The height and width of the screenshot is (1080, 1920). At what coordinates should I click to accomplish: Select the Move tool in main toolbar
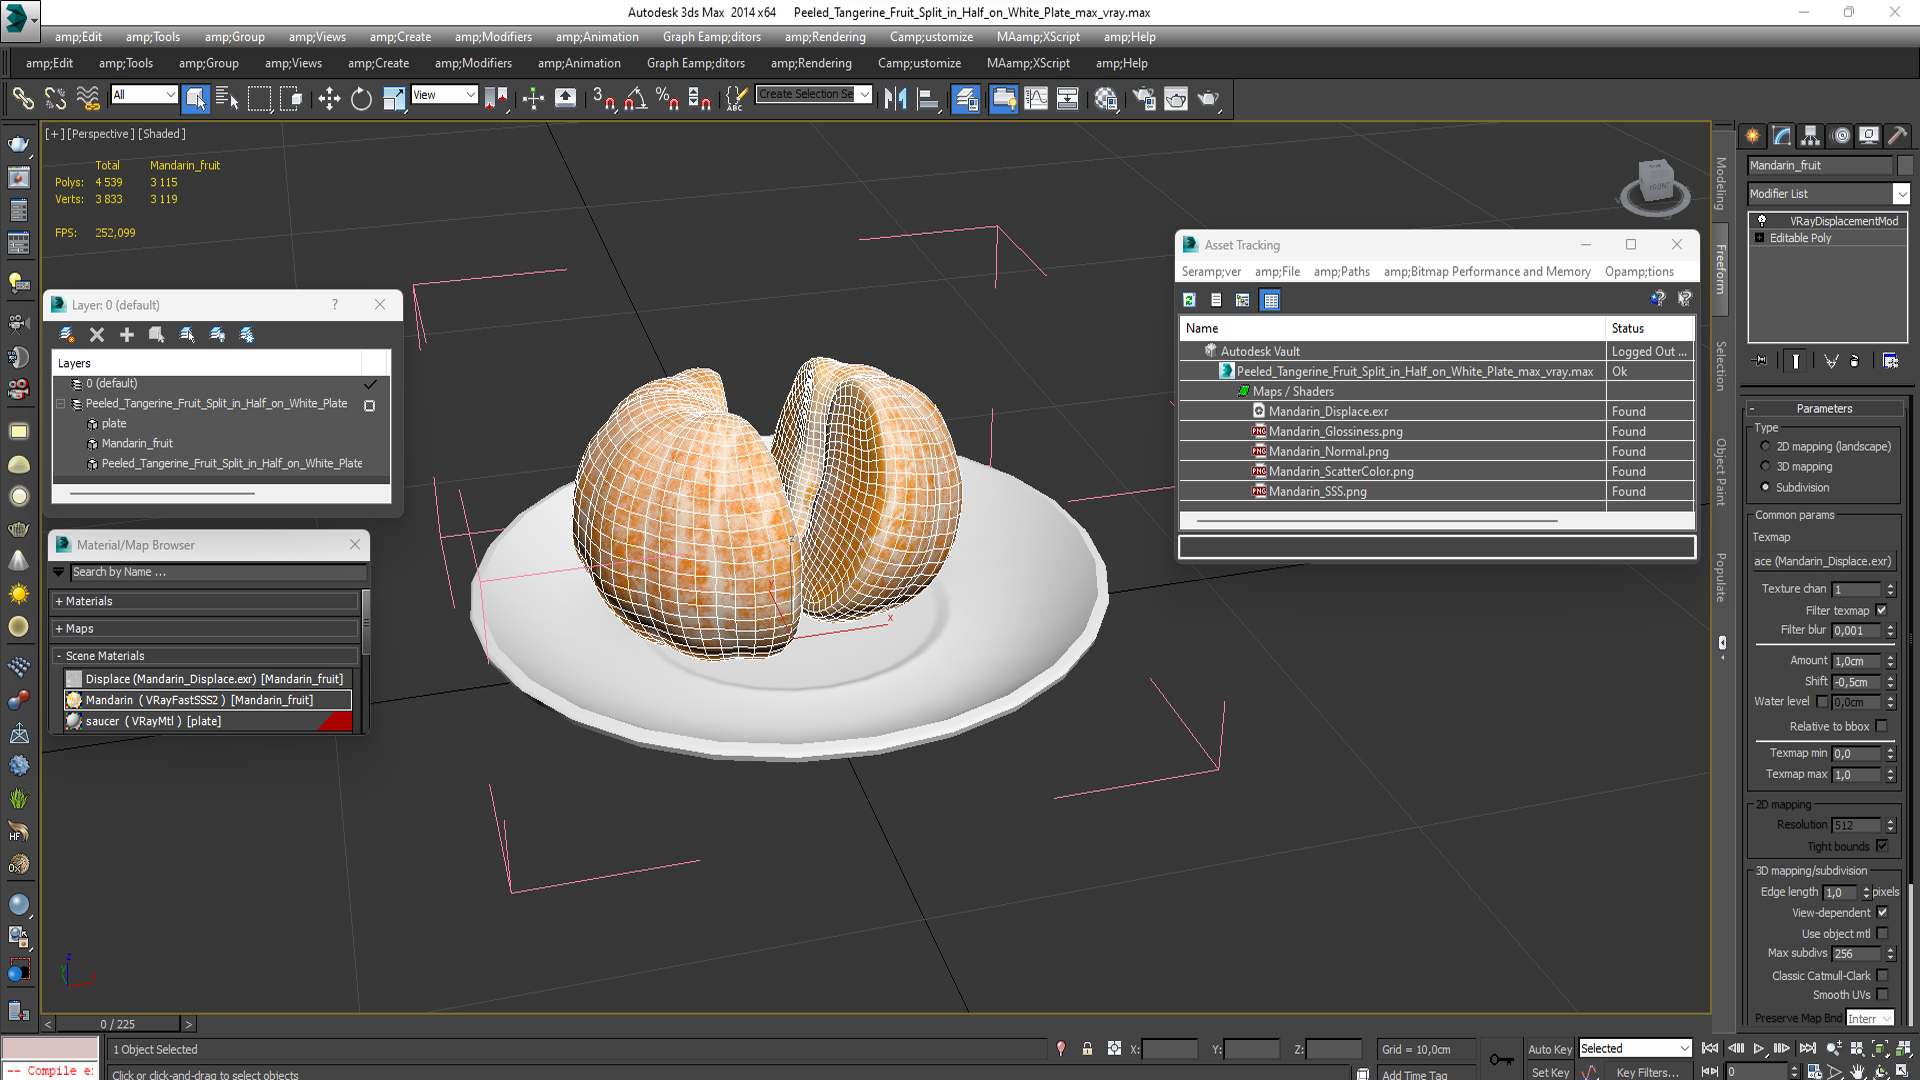[329, 98]
